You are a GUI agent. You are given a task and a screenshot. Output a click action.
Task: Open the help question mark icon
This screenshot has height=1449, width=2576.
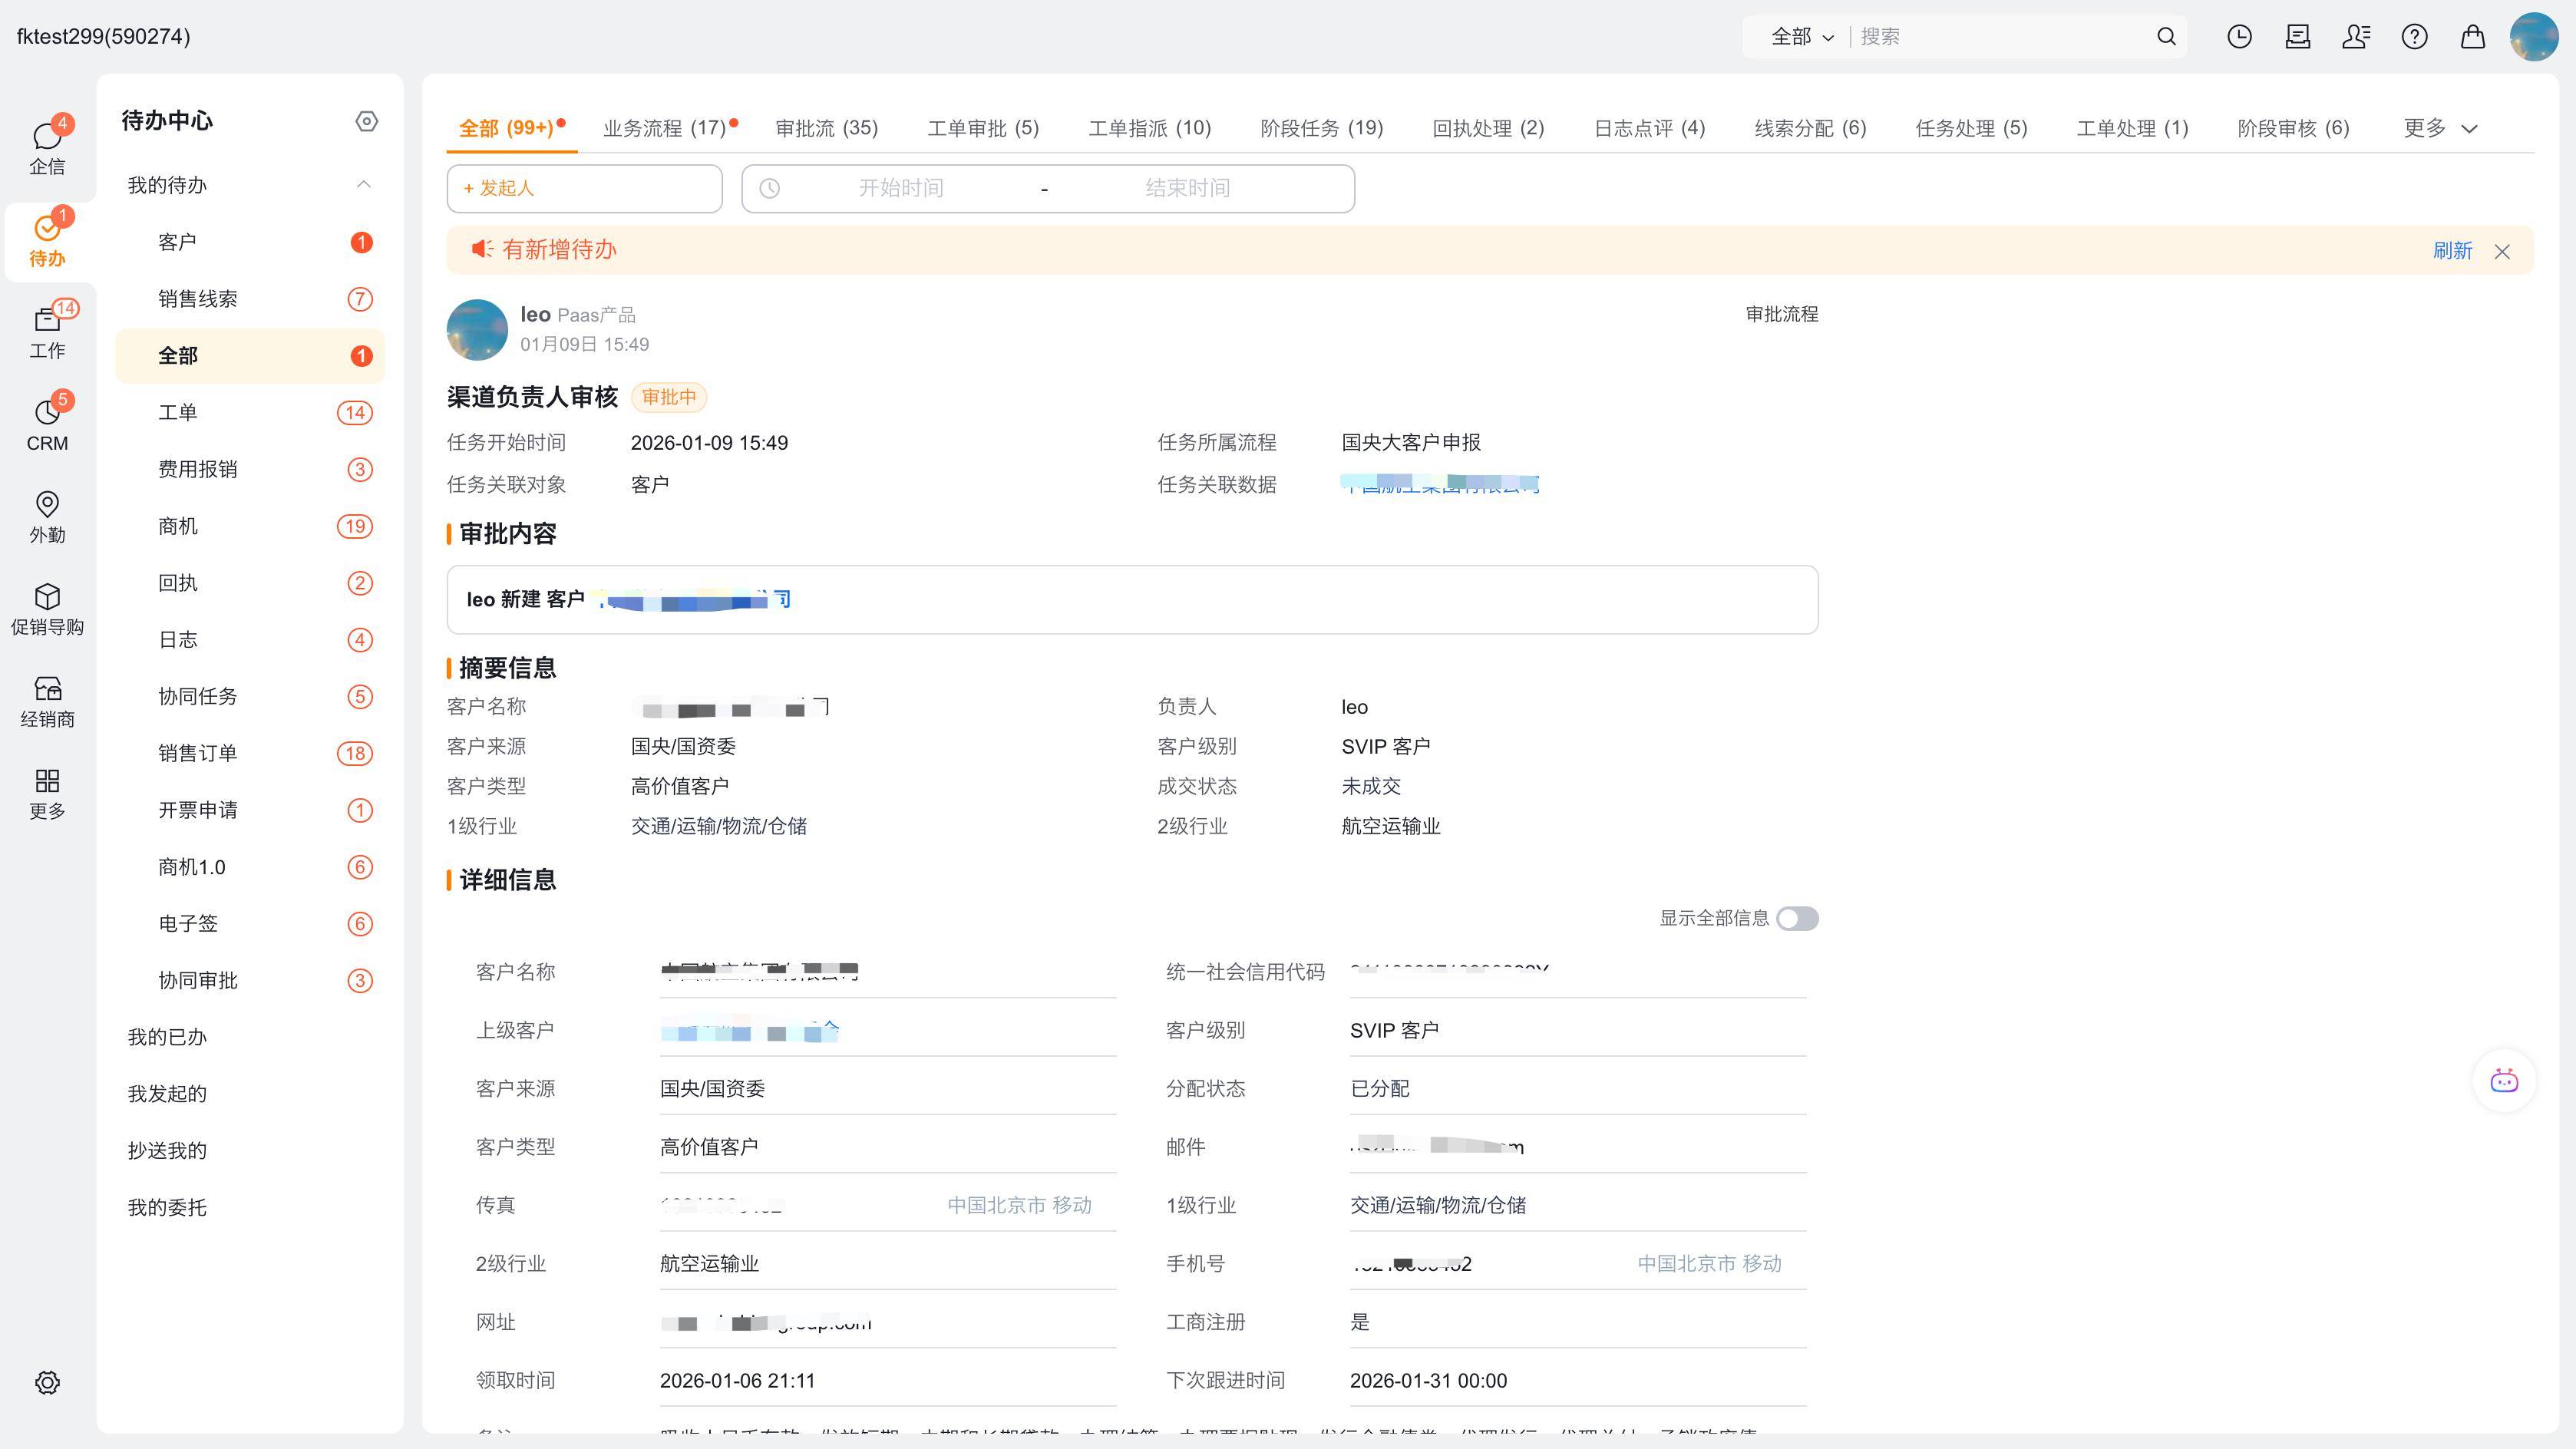[2414, 37]
